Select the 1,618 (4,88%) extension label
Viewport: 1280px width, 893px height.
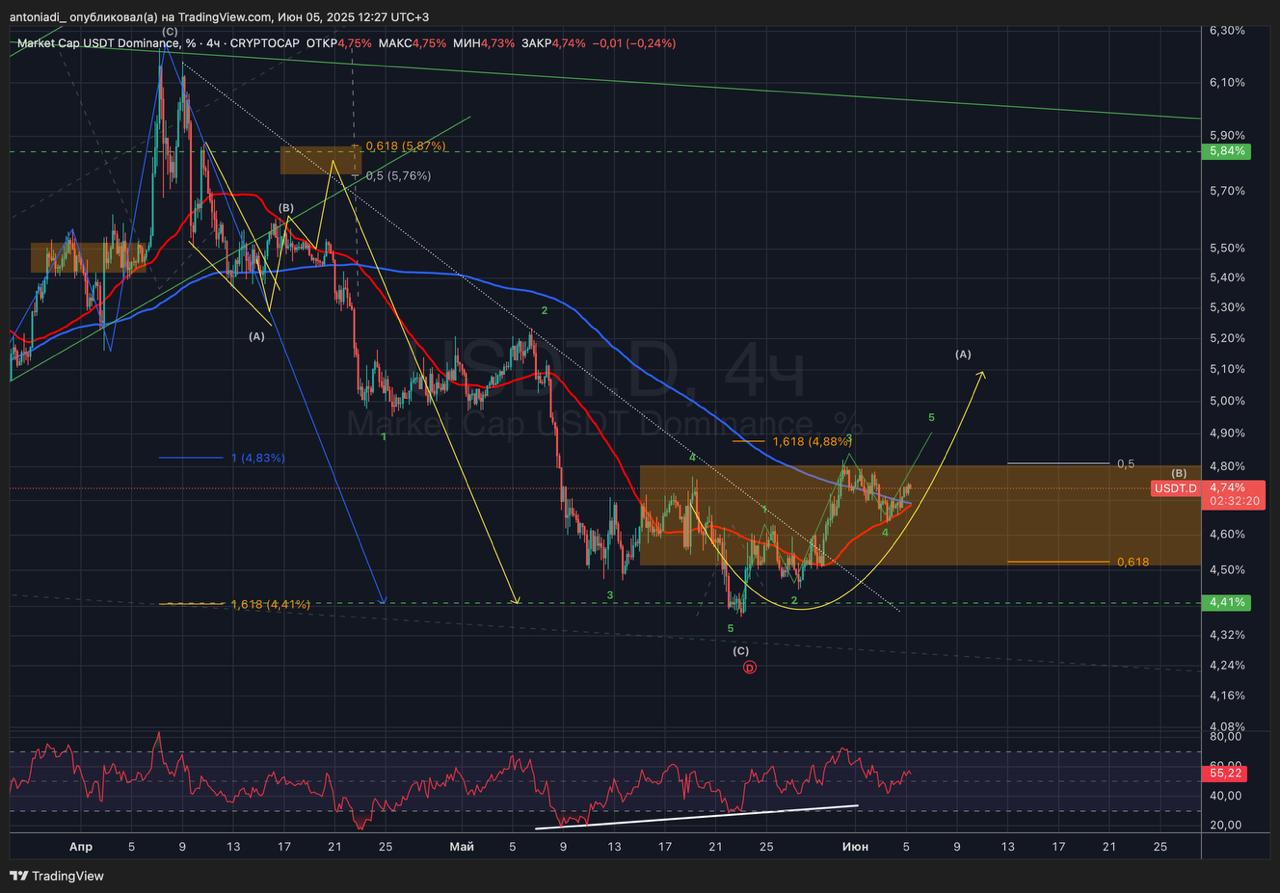pyautogui.click(x=812, y=440)
